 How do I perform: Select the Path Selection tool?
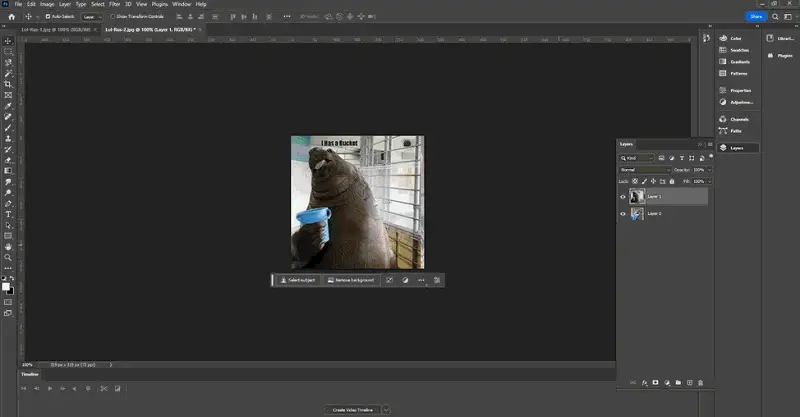point(8,225)
